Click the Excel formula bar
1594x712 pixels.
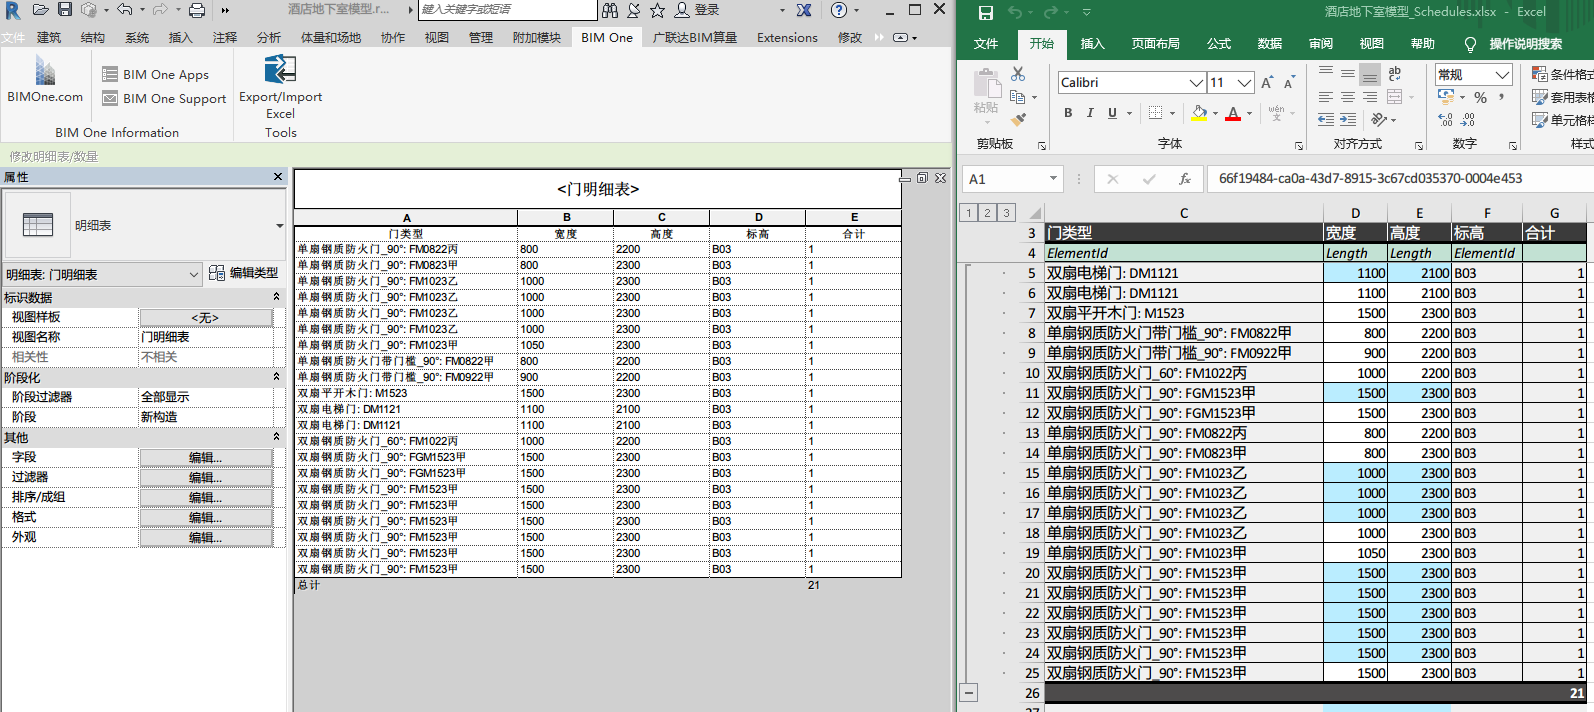pyautogui.click(x=1398, y=179)
